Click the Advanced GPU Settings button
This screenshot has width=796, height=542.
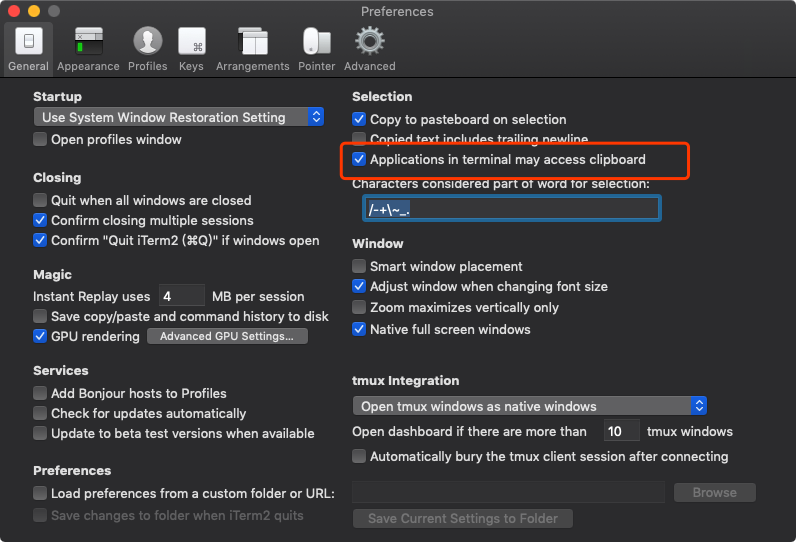(x=227, y=336)
